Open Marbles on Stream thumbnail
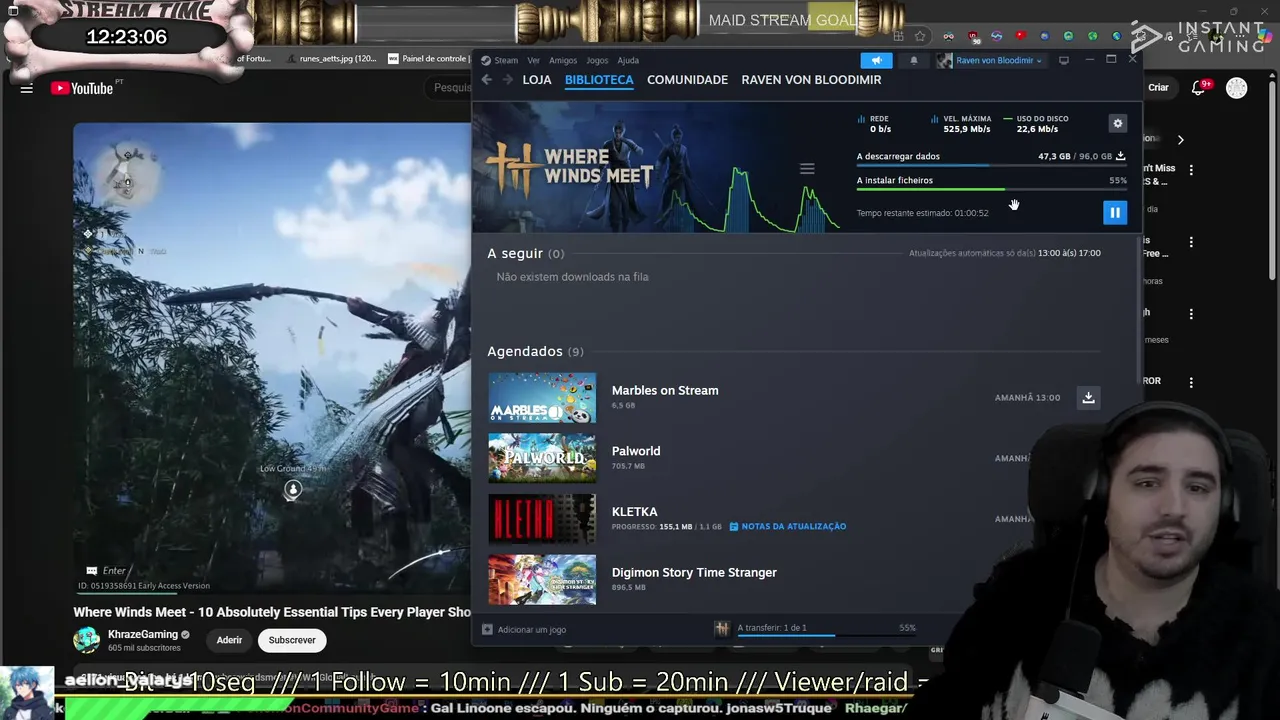1280x720 pixels. click(x=542, y=397)
